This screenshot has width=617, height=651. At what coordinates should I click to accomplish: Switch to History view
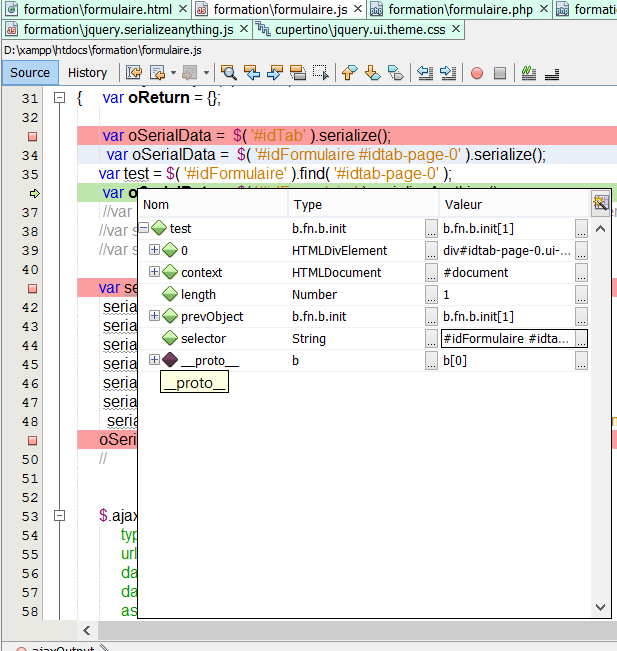click(x=87, y=73)
